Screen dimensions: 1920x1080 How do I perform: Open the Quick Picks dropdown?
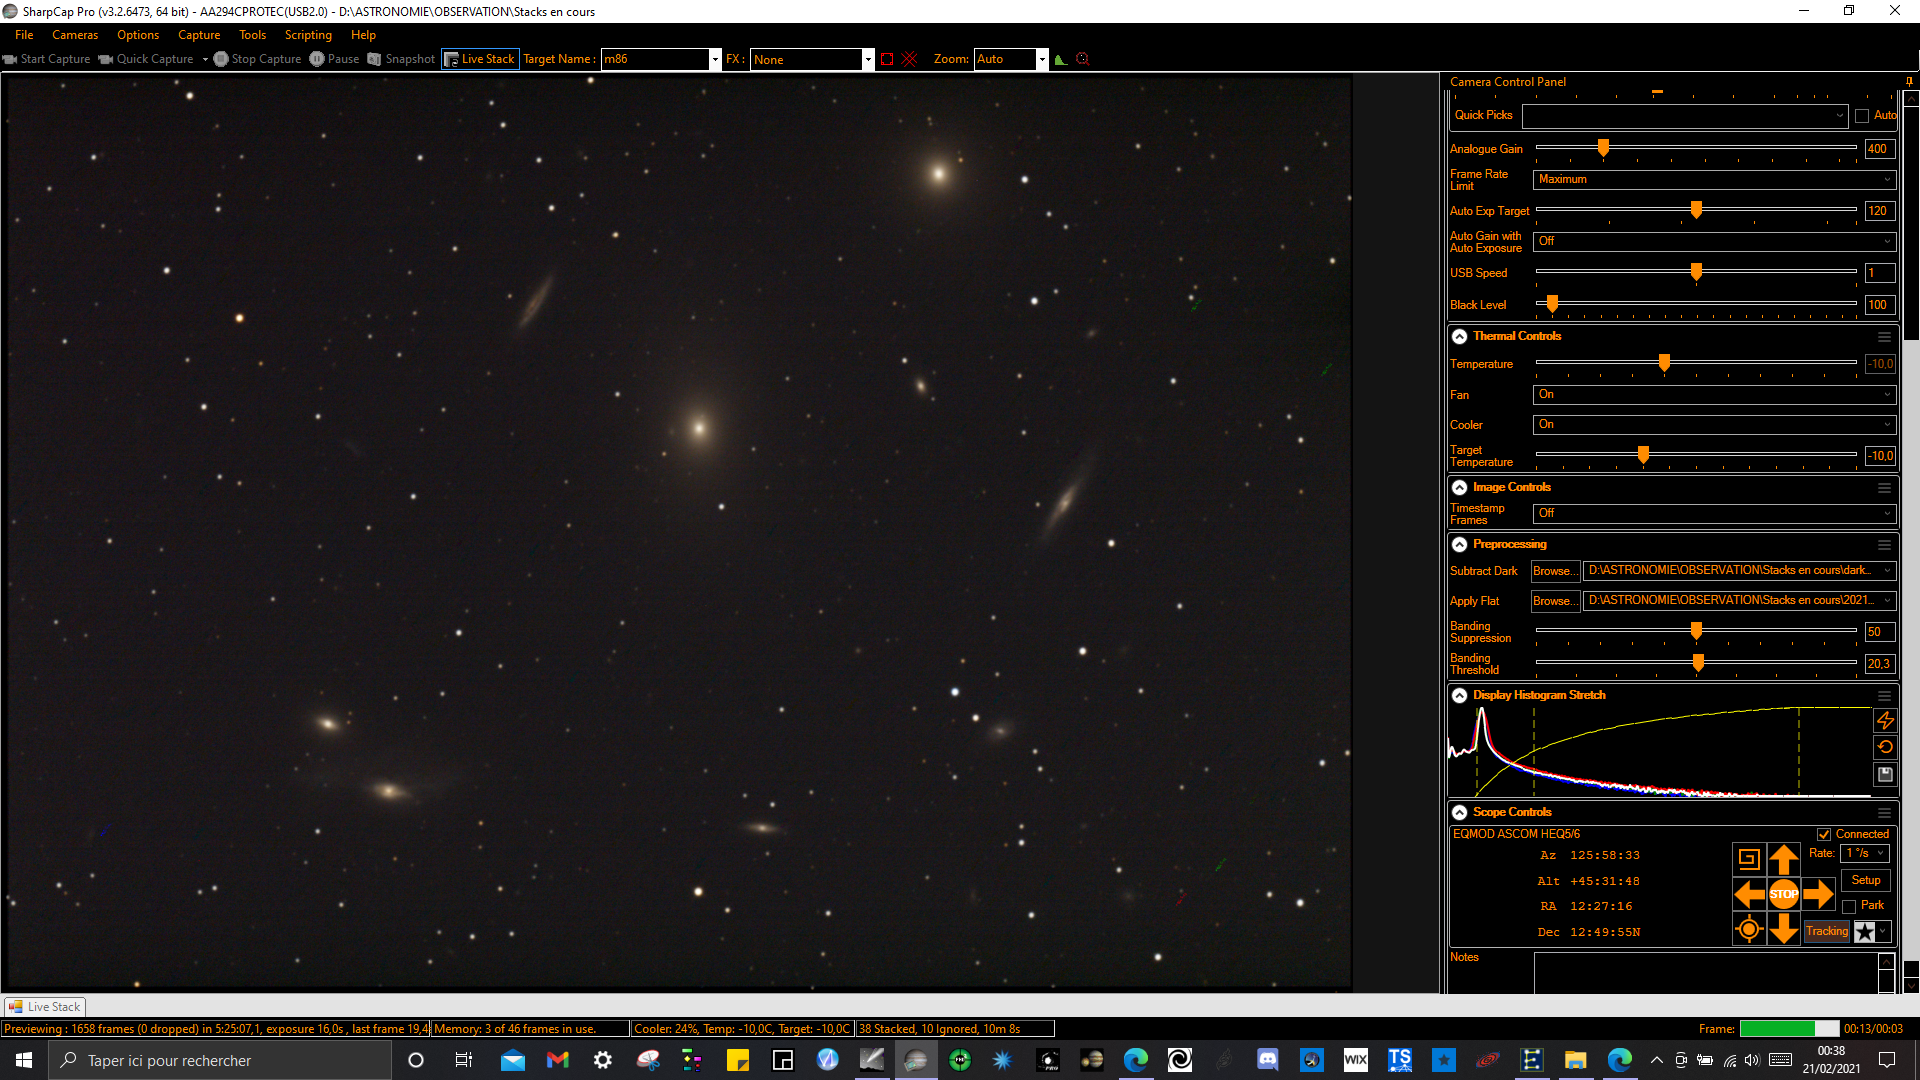tap(1685, 116)
